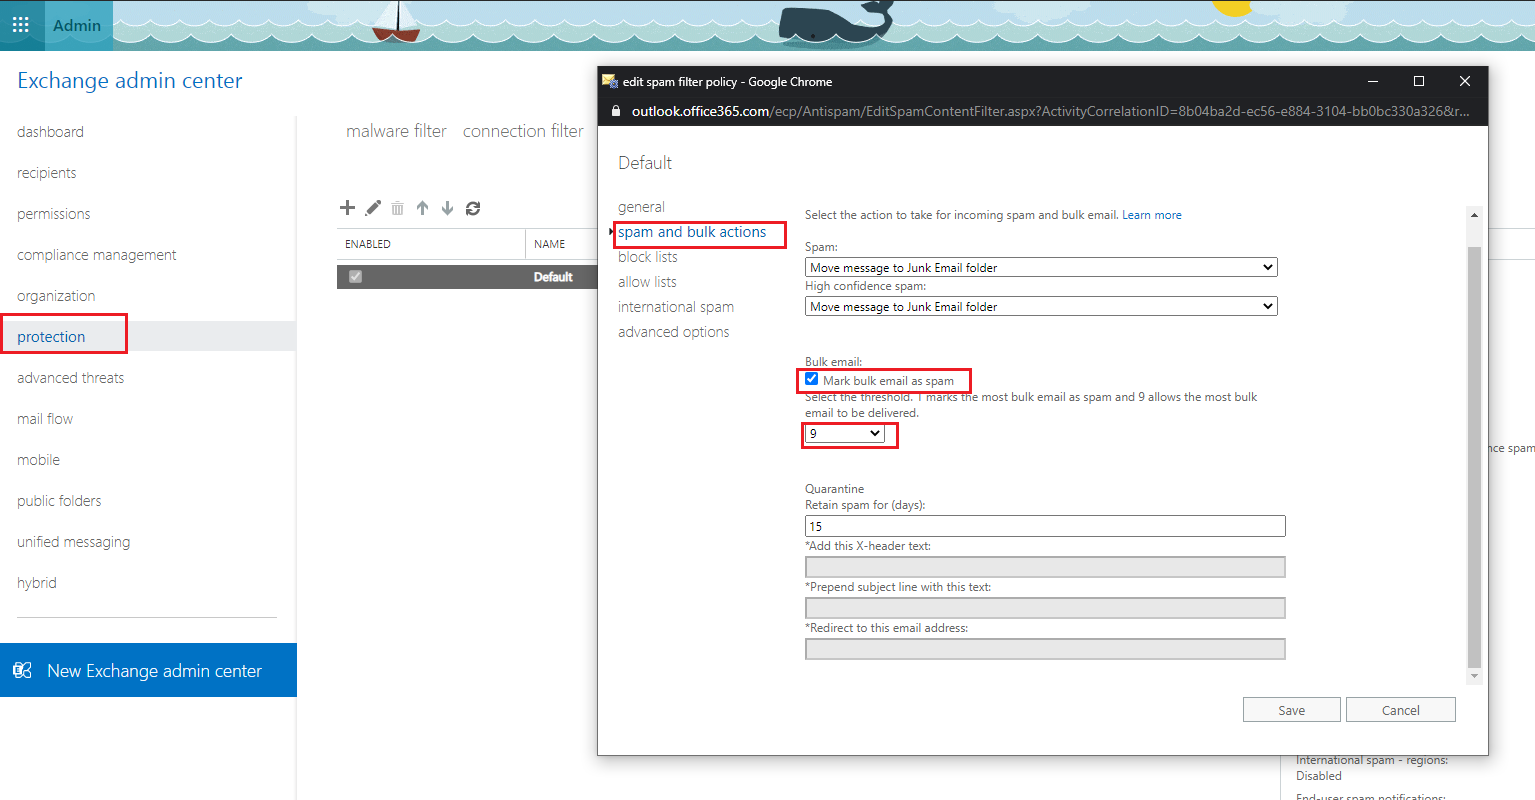Image resolution: width=1535 pixels, height=800 pixels.
Task: Open the Learn more link
Action: pyautogui.click(x=1152, y=215)
